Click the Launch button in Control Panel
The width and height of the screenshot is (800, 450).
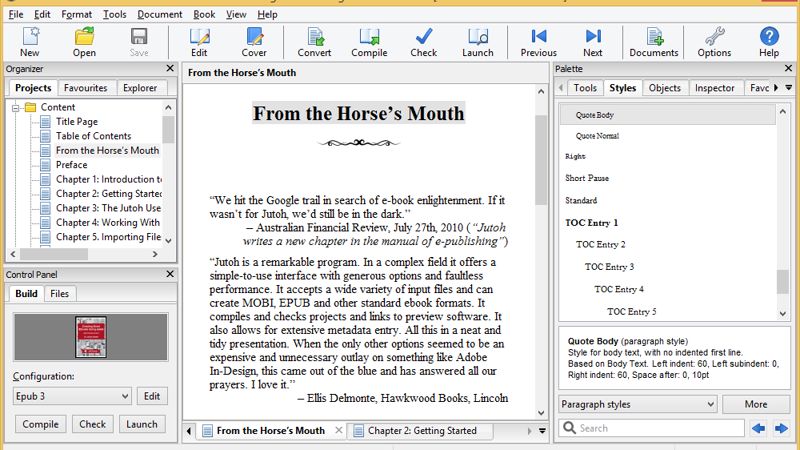pyautogui.click(x=142, y=424)
